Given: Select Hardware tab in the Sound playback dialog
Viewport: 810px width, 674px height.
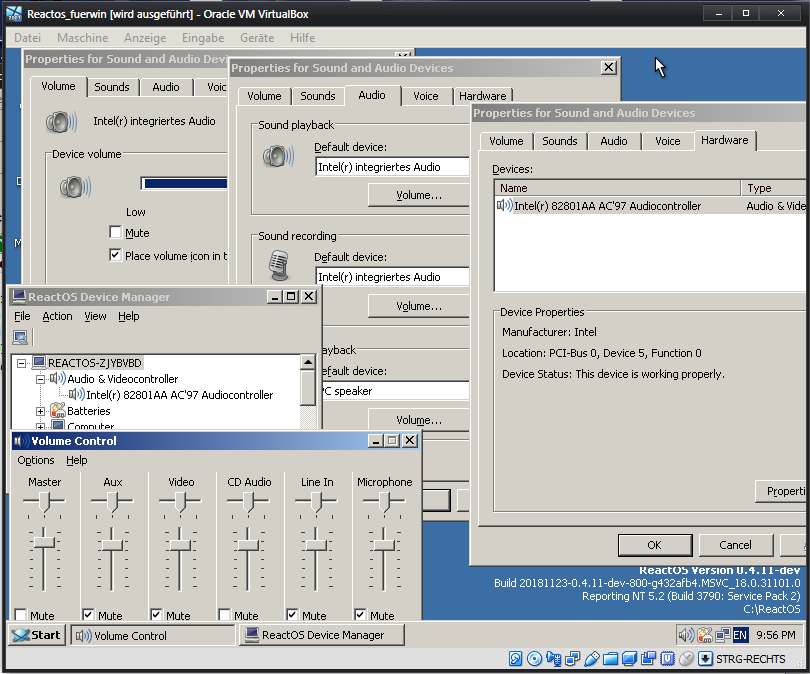Looking at the screenshot, I should tap(482, 96).
